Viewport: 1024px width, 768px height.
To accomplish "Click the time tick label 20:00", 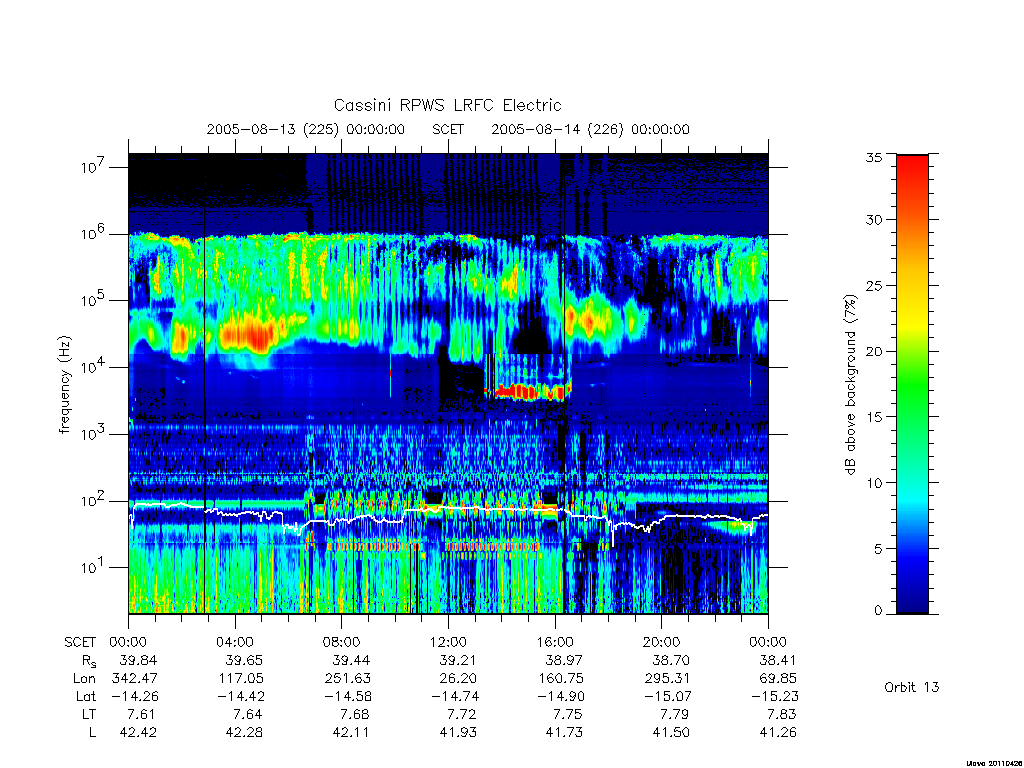I will 661,642.
